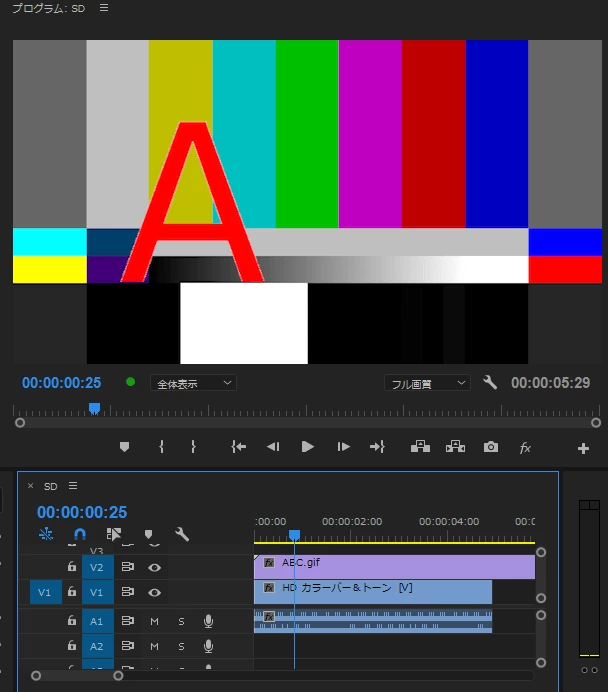Target the A2 track

tap(97, 647)
